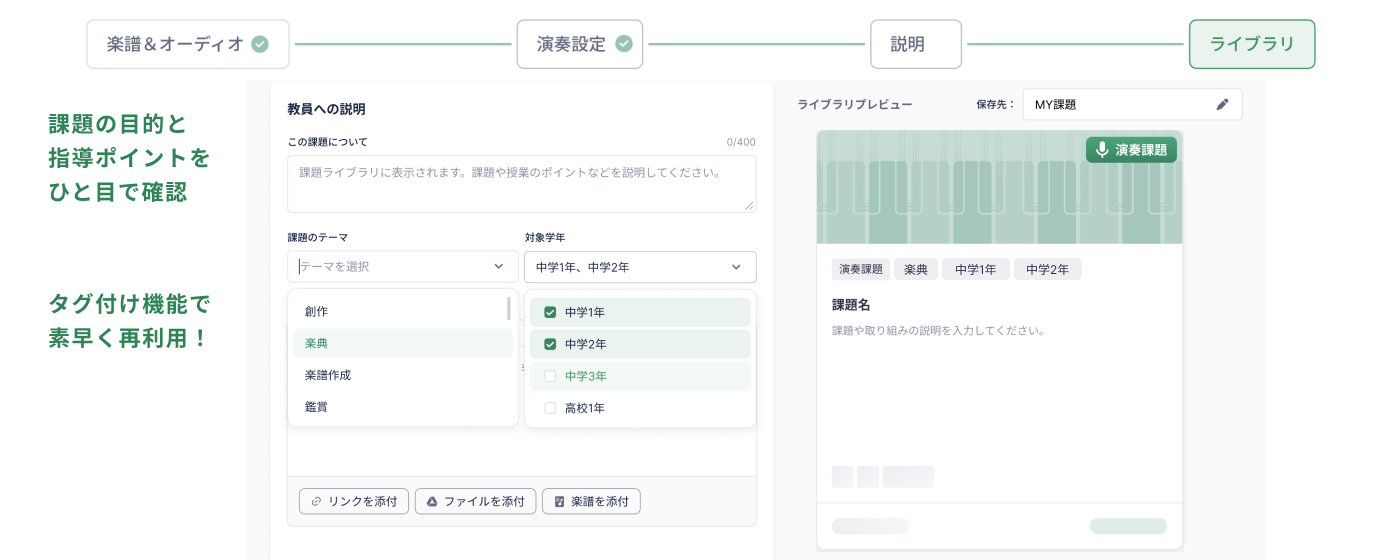The image size is (1400, 560).
Task: Click the pencil edit icon beside MY課題
Action: coord(1222,104)
